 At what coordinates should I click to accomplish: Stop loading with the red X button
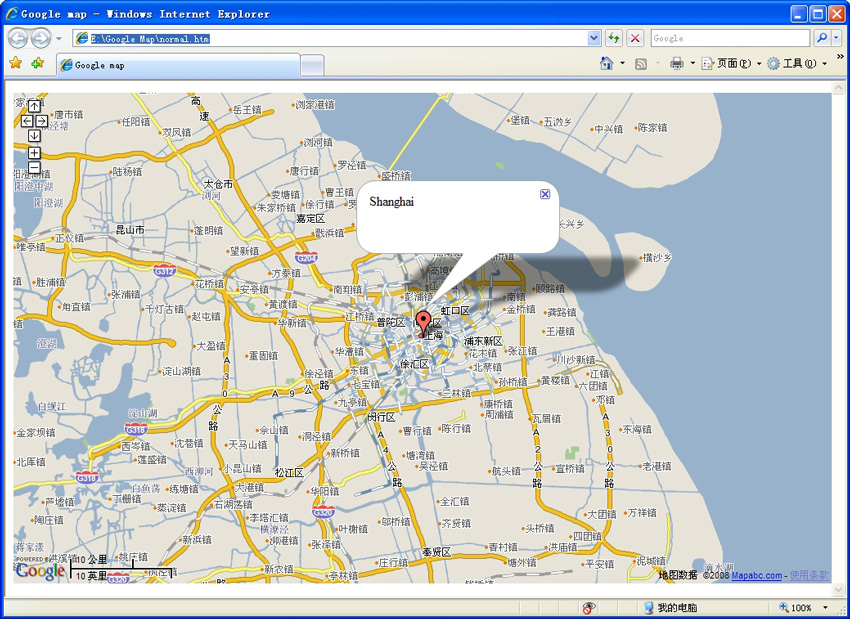point(635,38)
